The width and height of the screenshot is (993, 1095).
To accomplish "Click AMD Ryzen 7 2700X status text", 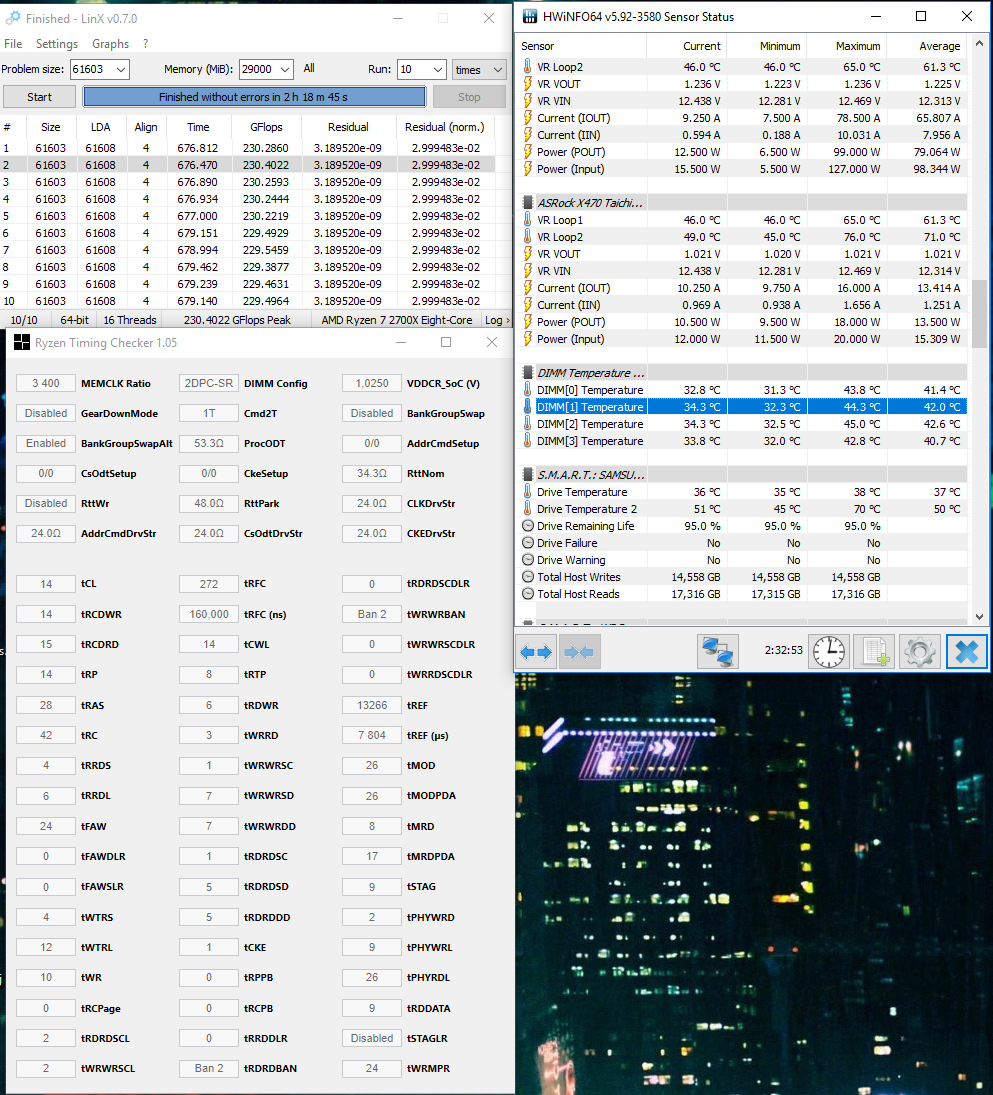I will click(x=397, y=320).
